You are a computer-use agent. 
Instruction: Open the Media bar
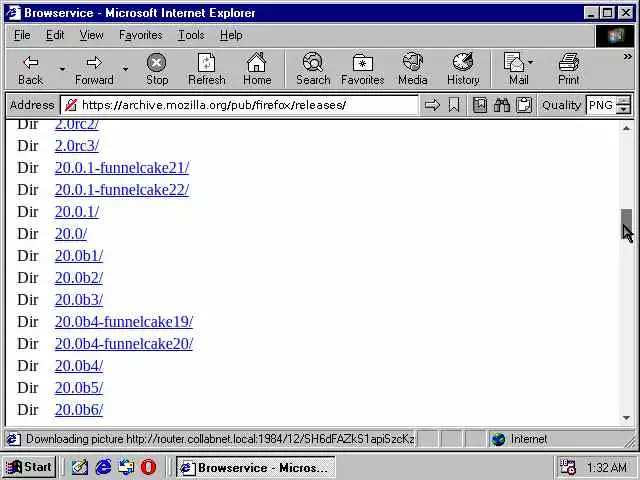pos(413,69)
